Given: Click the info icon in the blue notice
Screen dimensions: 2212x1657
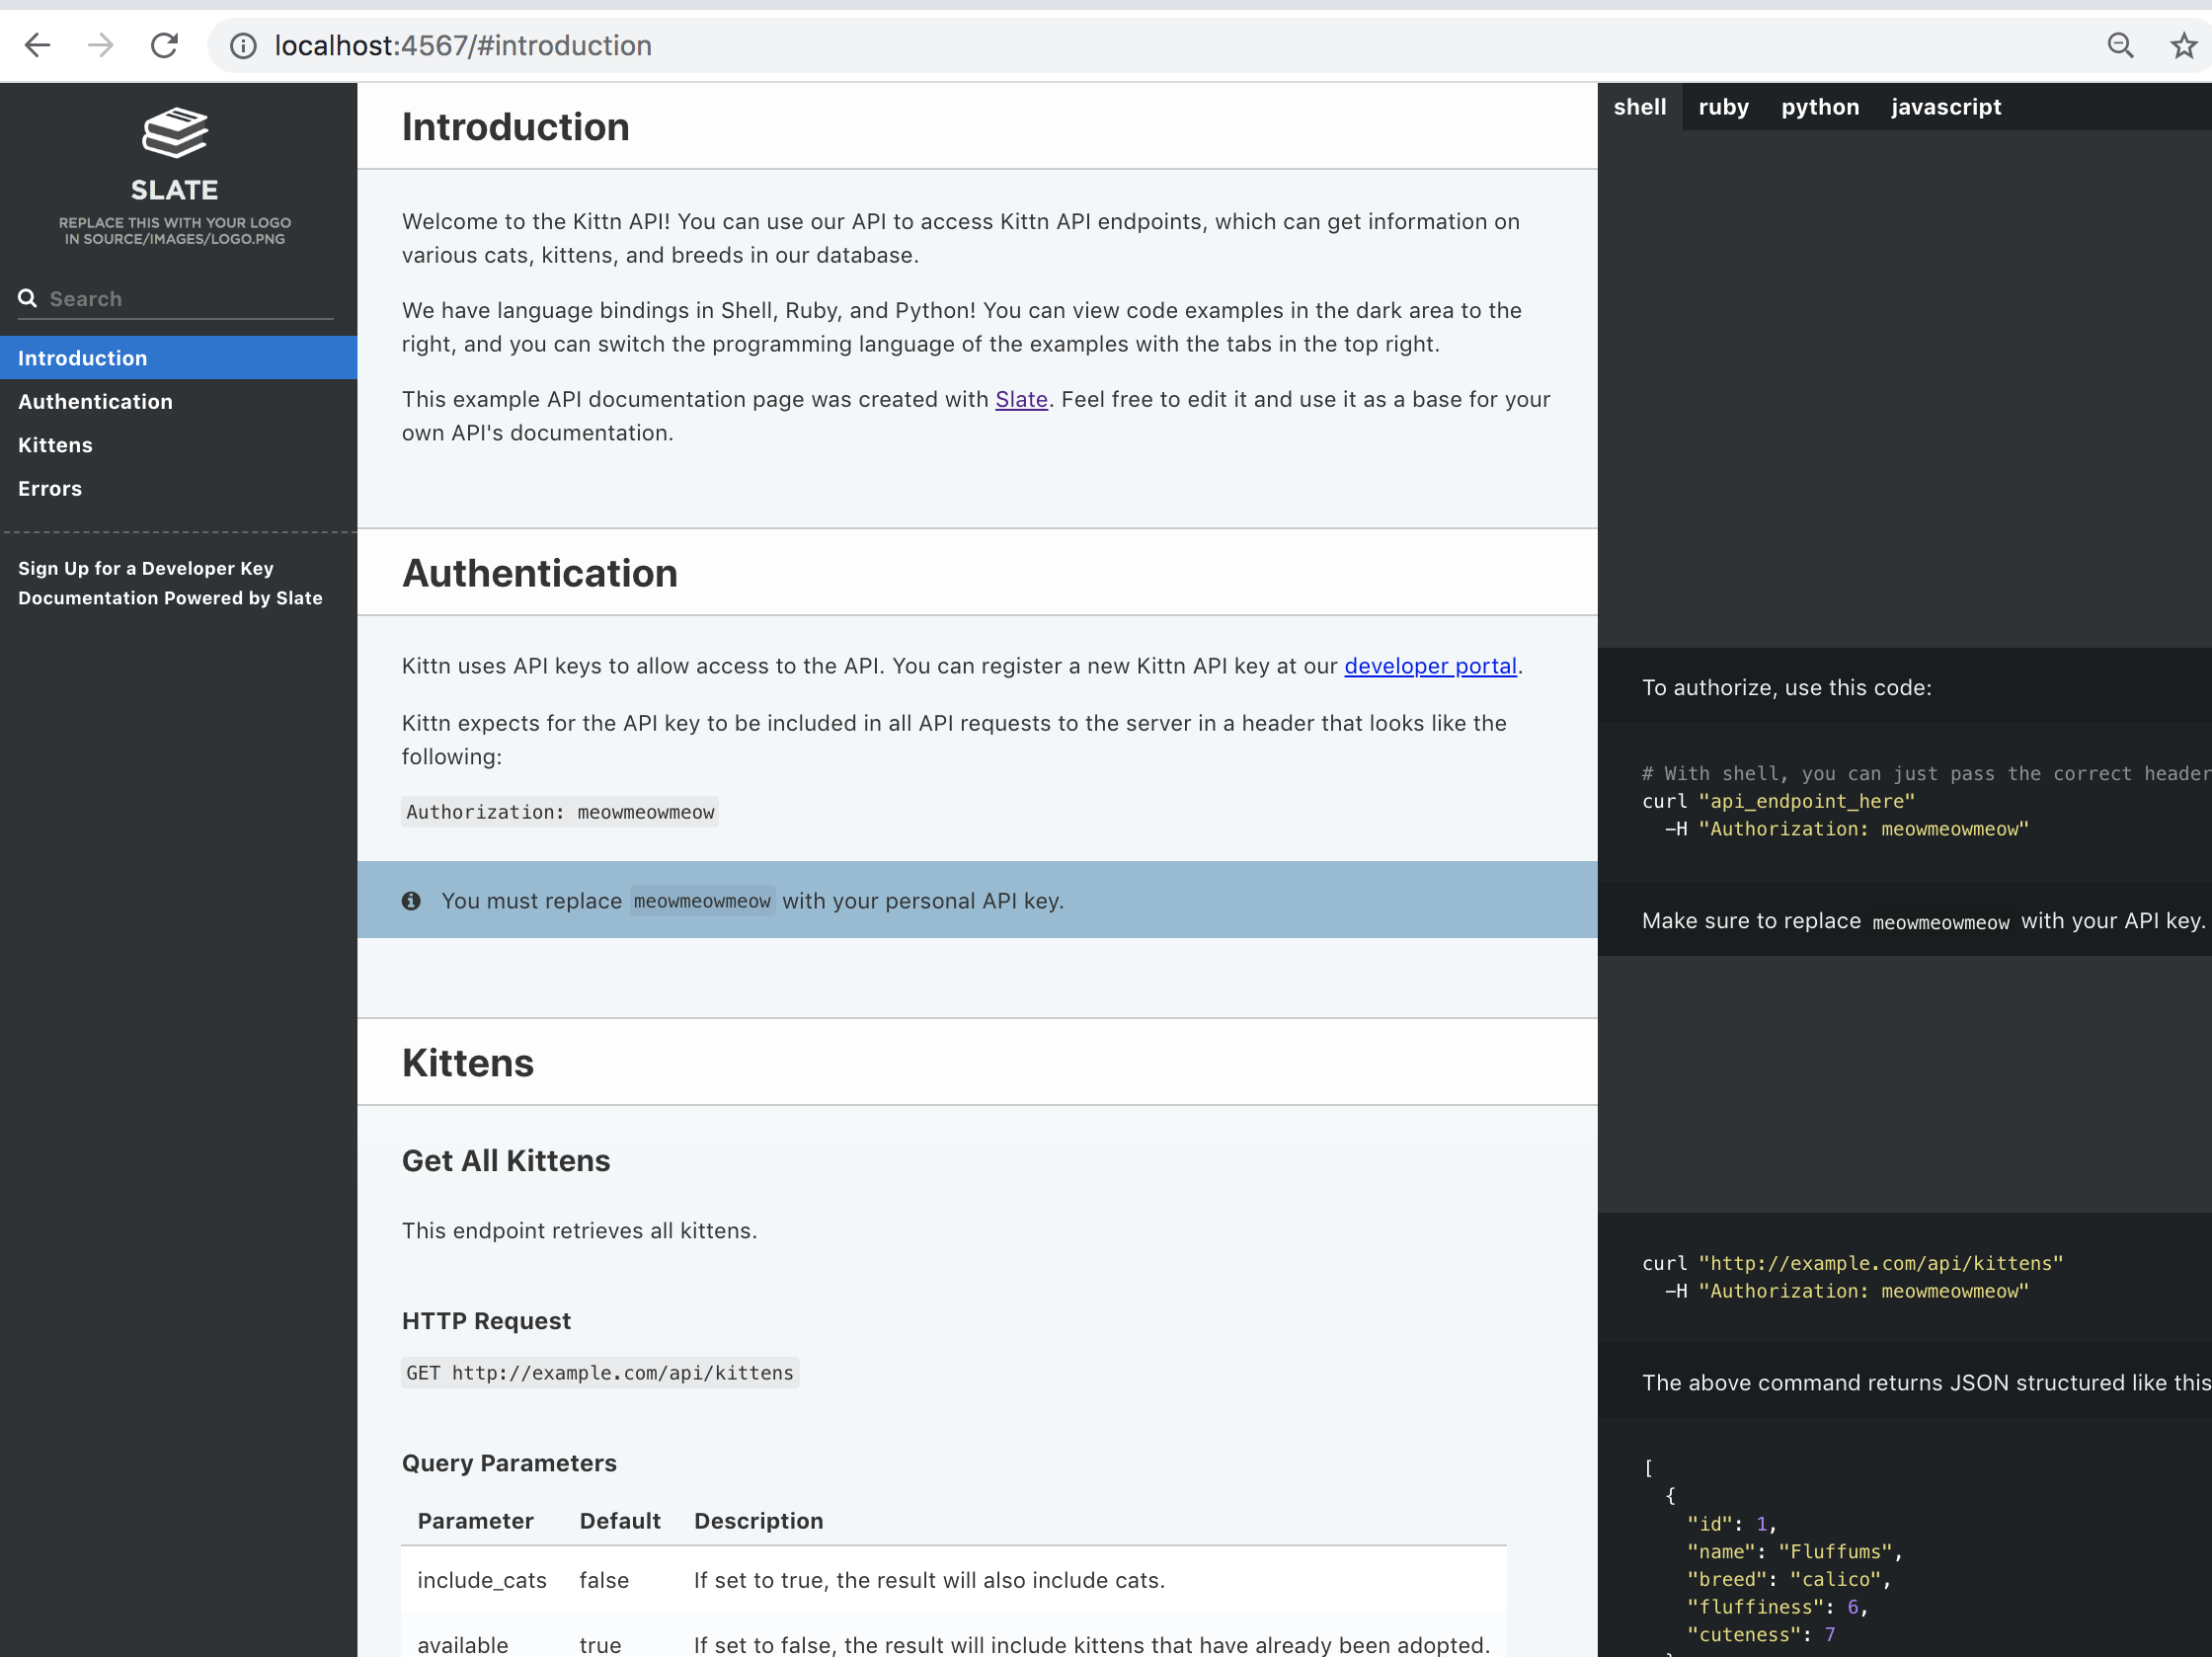Looking at the screenshot, I should pos(411,901).
